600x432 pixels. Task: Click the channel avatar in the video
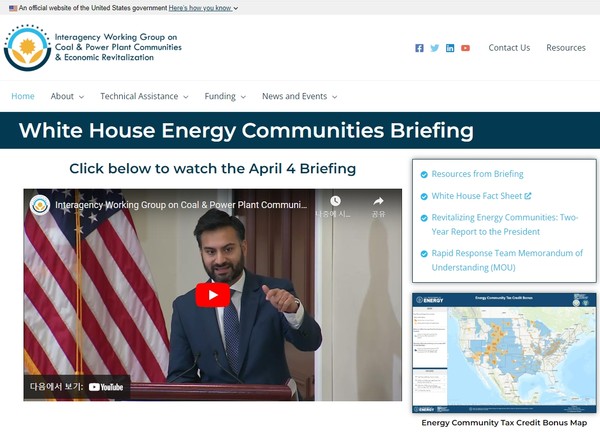click(40, 205)
